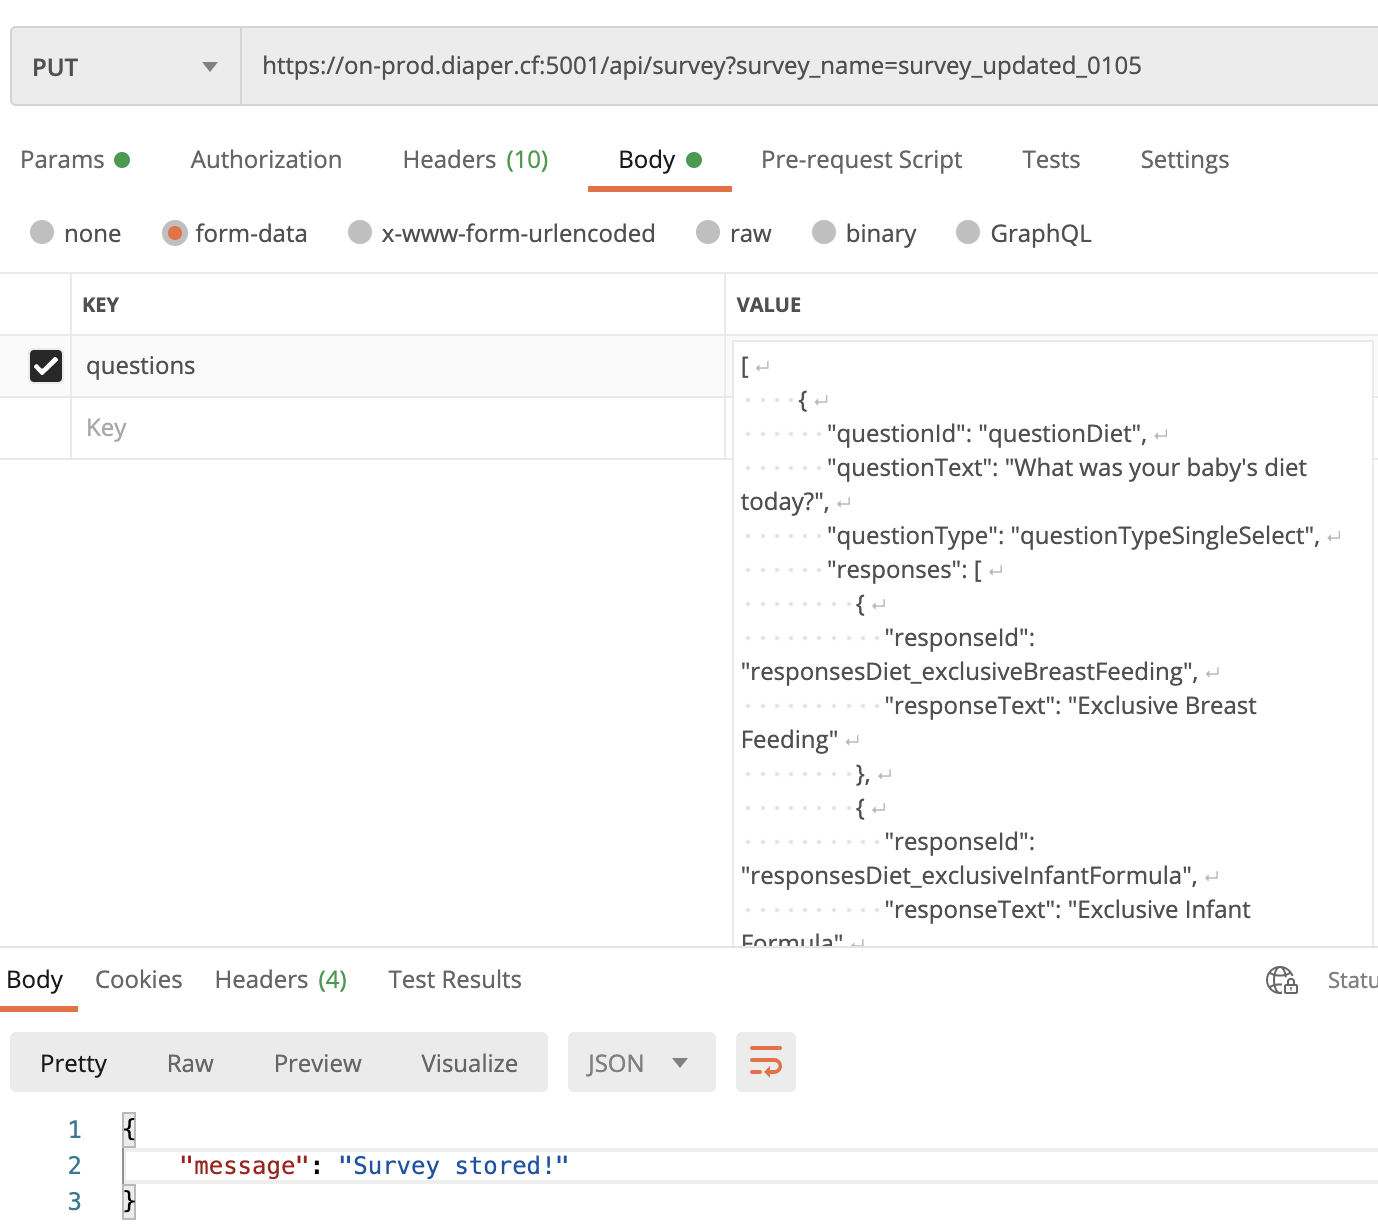Open the Test Results tab
The width and height of the screenshot is (1378, 1228).
point(455,980)
